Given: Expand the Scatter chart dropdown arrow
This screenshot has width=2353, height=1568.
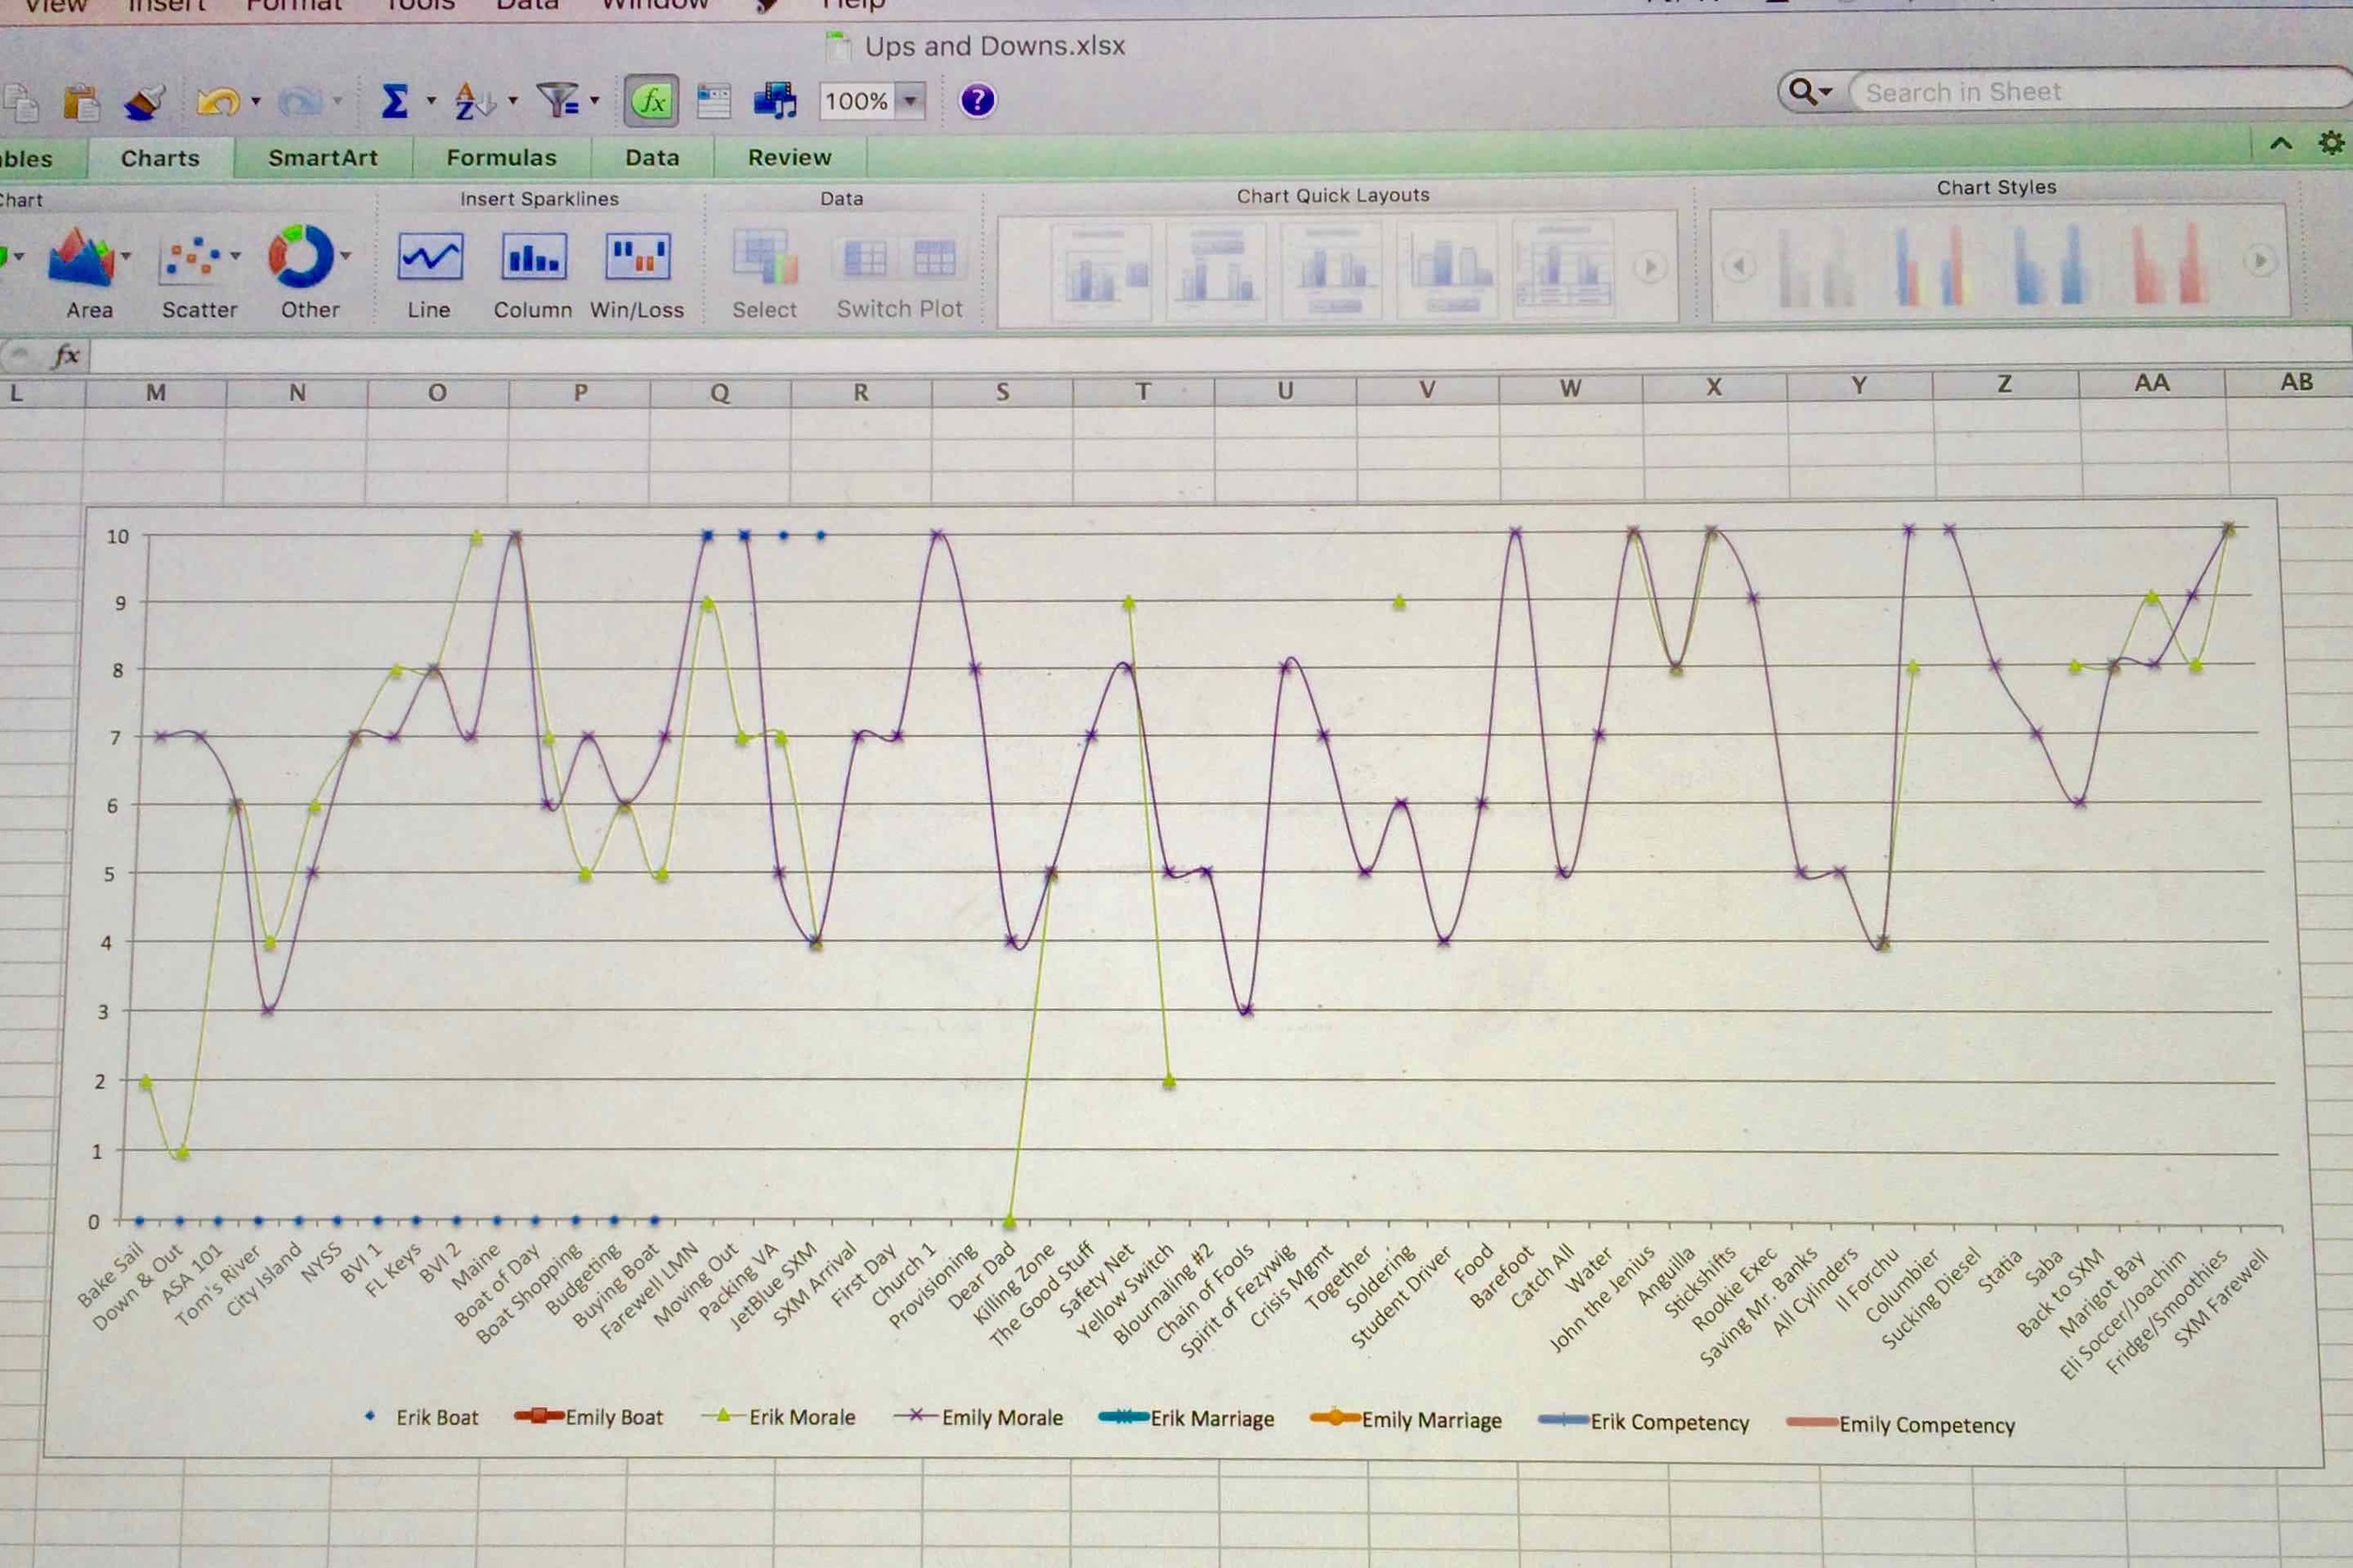Looking at the screenshot, I should tap(235, 256).
